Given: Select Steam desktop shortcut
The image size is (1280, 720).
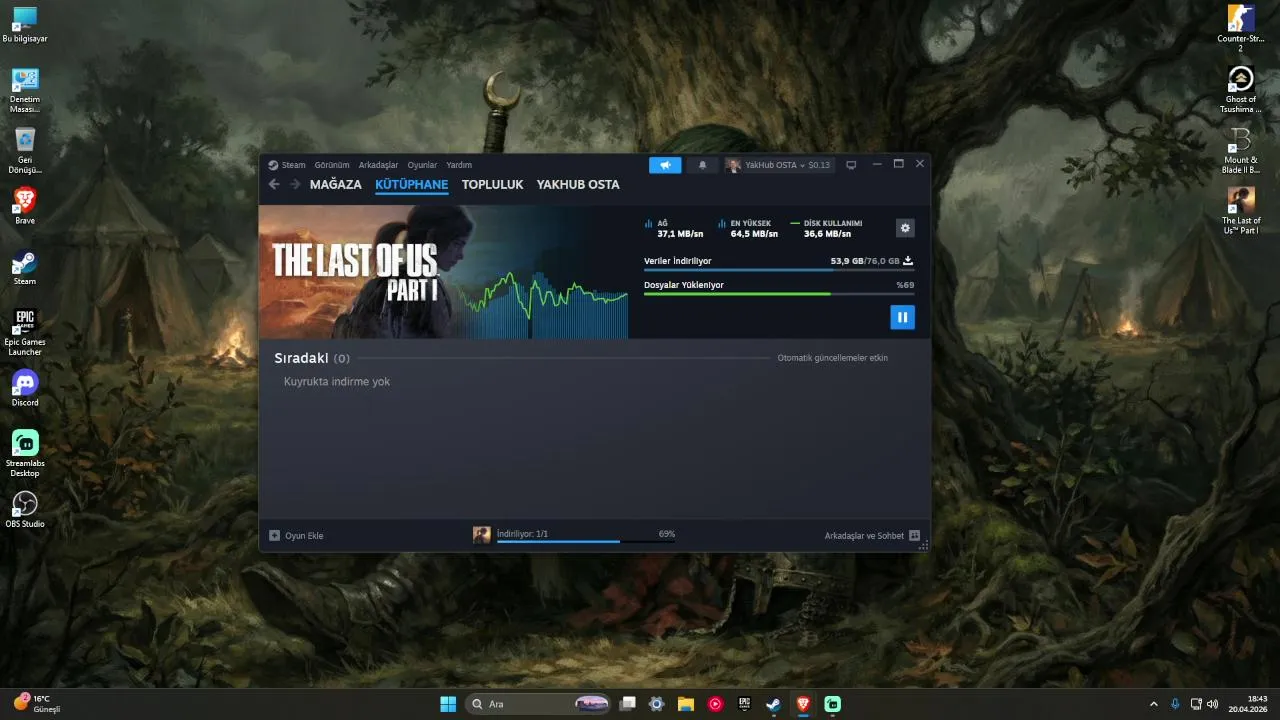Looking at the screenshot, I should 25,268.
